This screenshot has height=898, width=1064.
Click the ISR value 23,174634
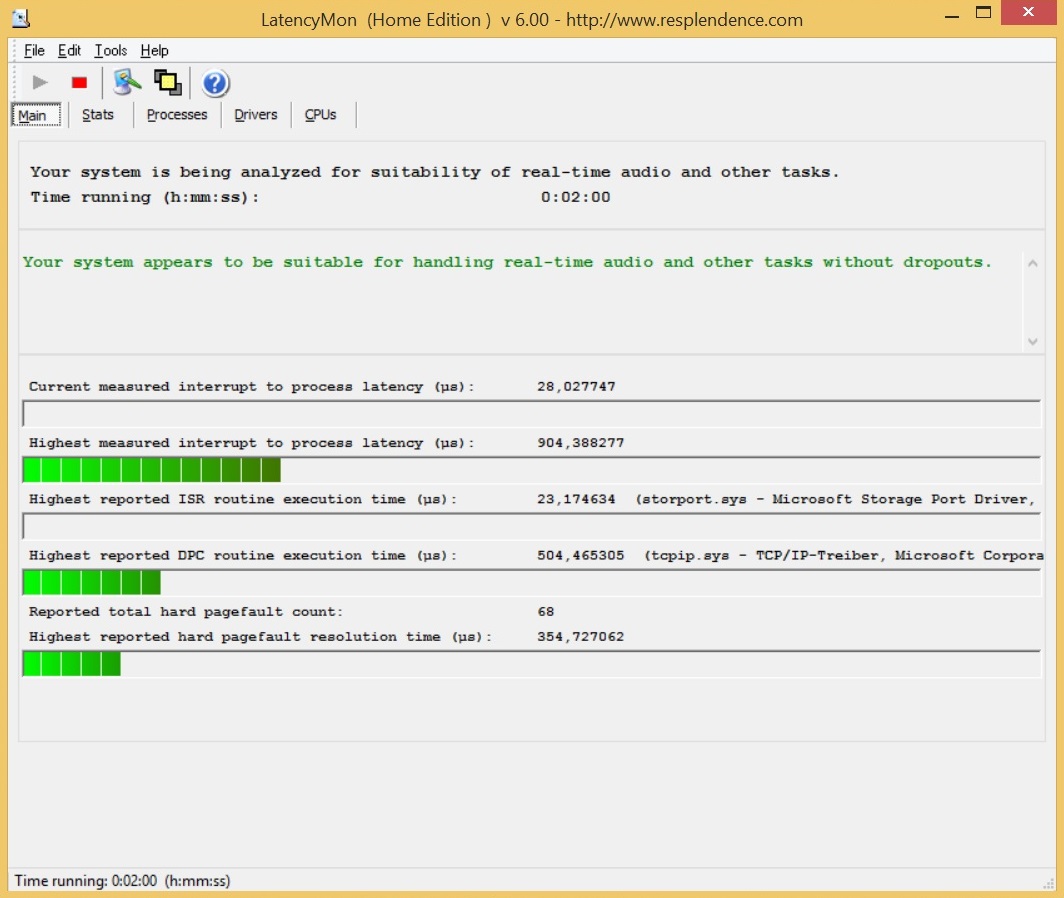pyautogui.click(x=576, y=499)
